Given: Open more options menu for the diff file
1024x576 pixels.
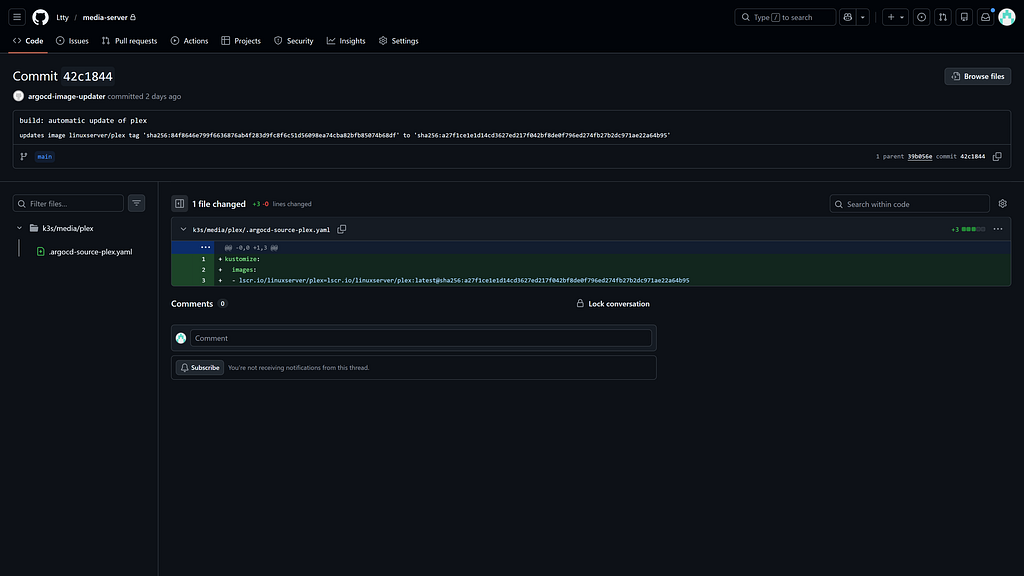Looking at the screenshot, I should [x=998, y=229].
